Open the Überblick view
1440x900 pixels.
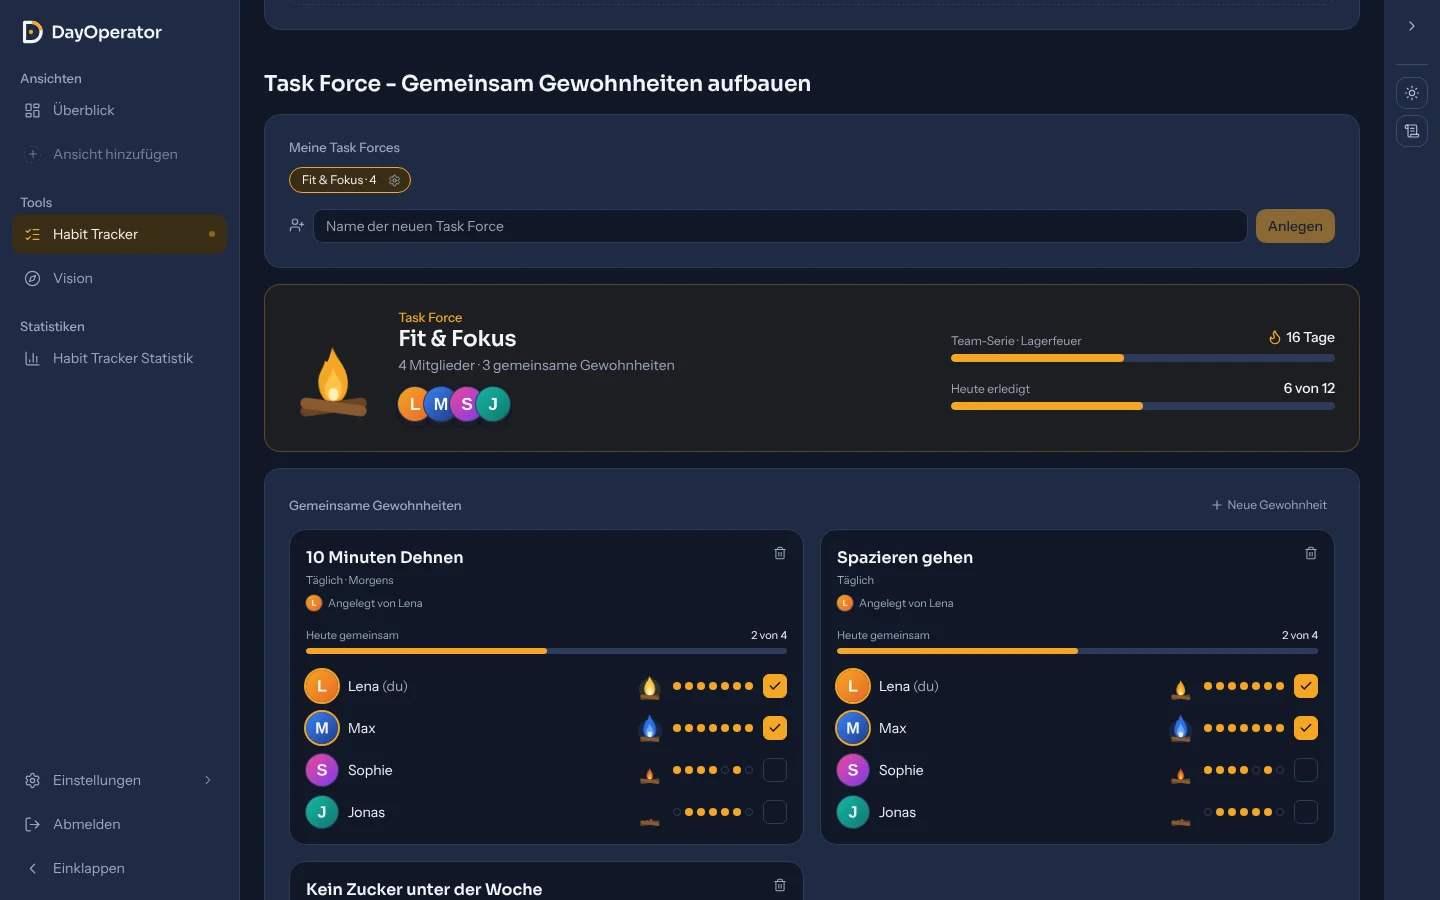click(120, 110)
